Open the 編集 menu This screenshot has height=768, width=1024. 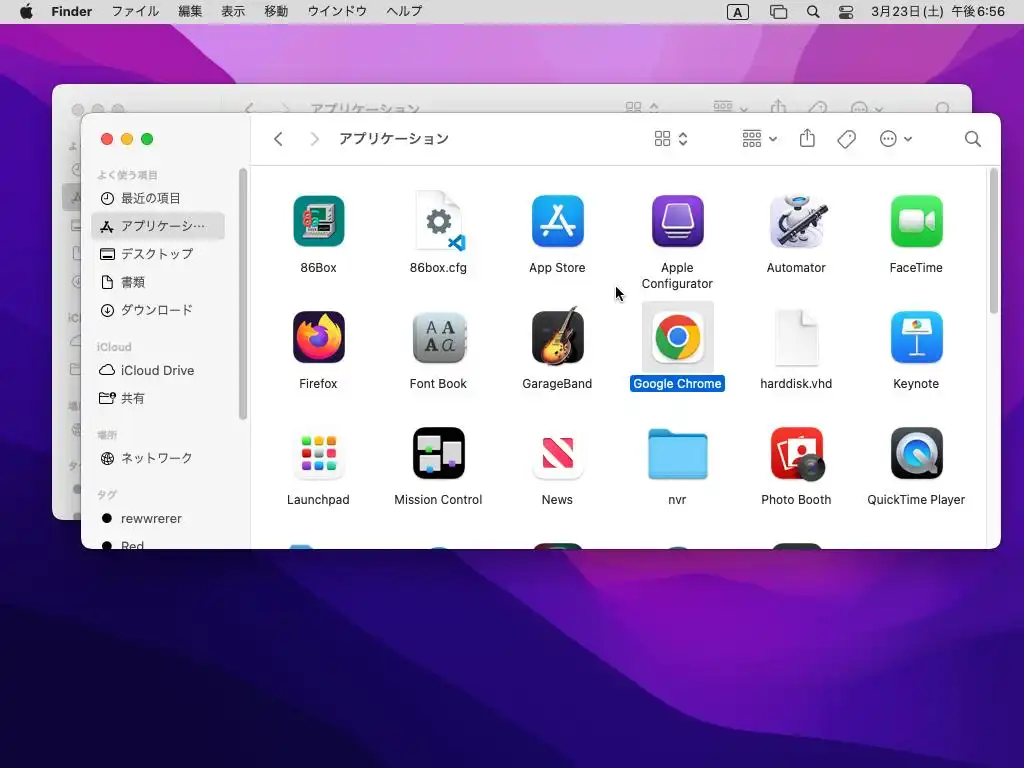tap(190, 11)
